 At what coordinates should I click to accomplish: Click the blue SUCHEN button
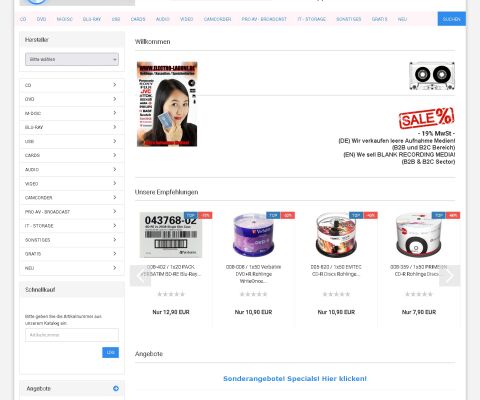452,19
